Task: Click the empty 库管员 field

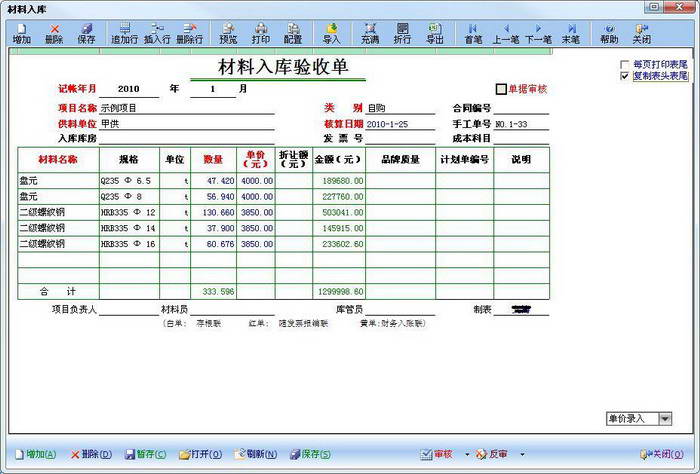Action: [400, 309]
